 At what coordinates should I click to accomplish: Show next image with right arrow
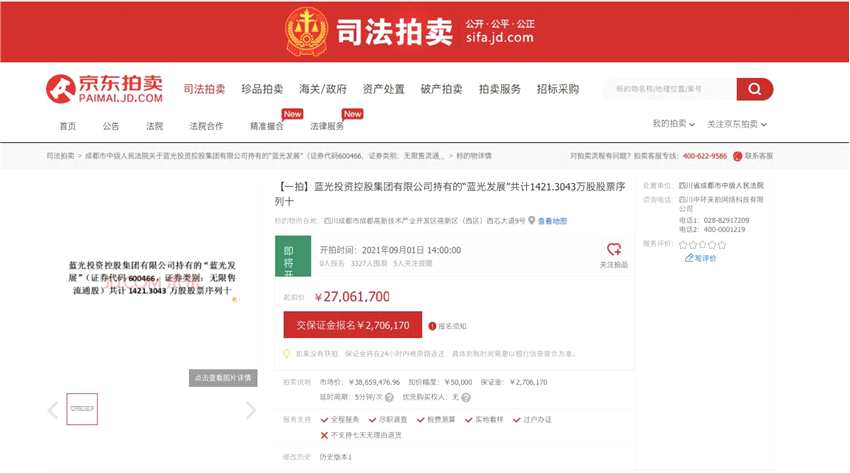point(250,410)
